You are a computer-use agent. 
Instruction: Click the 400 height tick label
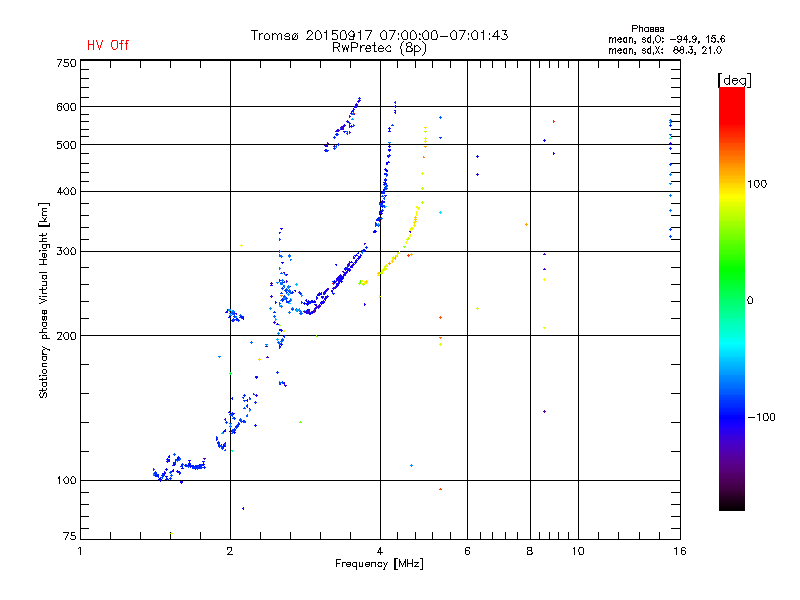click(66, 191)
